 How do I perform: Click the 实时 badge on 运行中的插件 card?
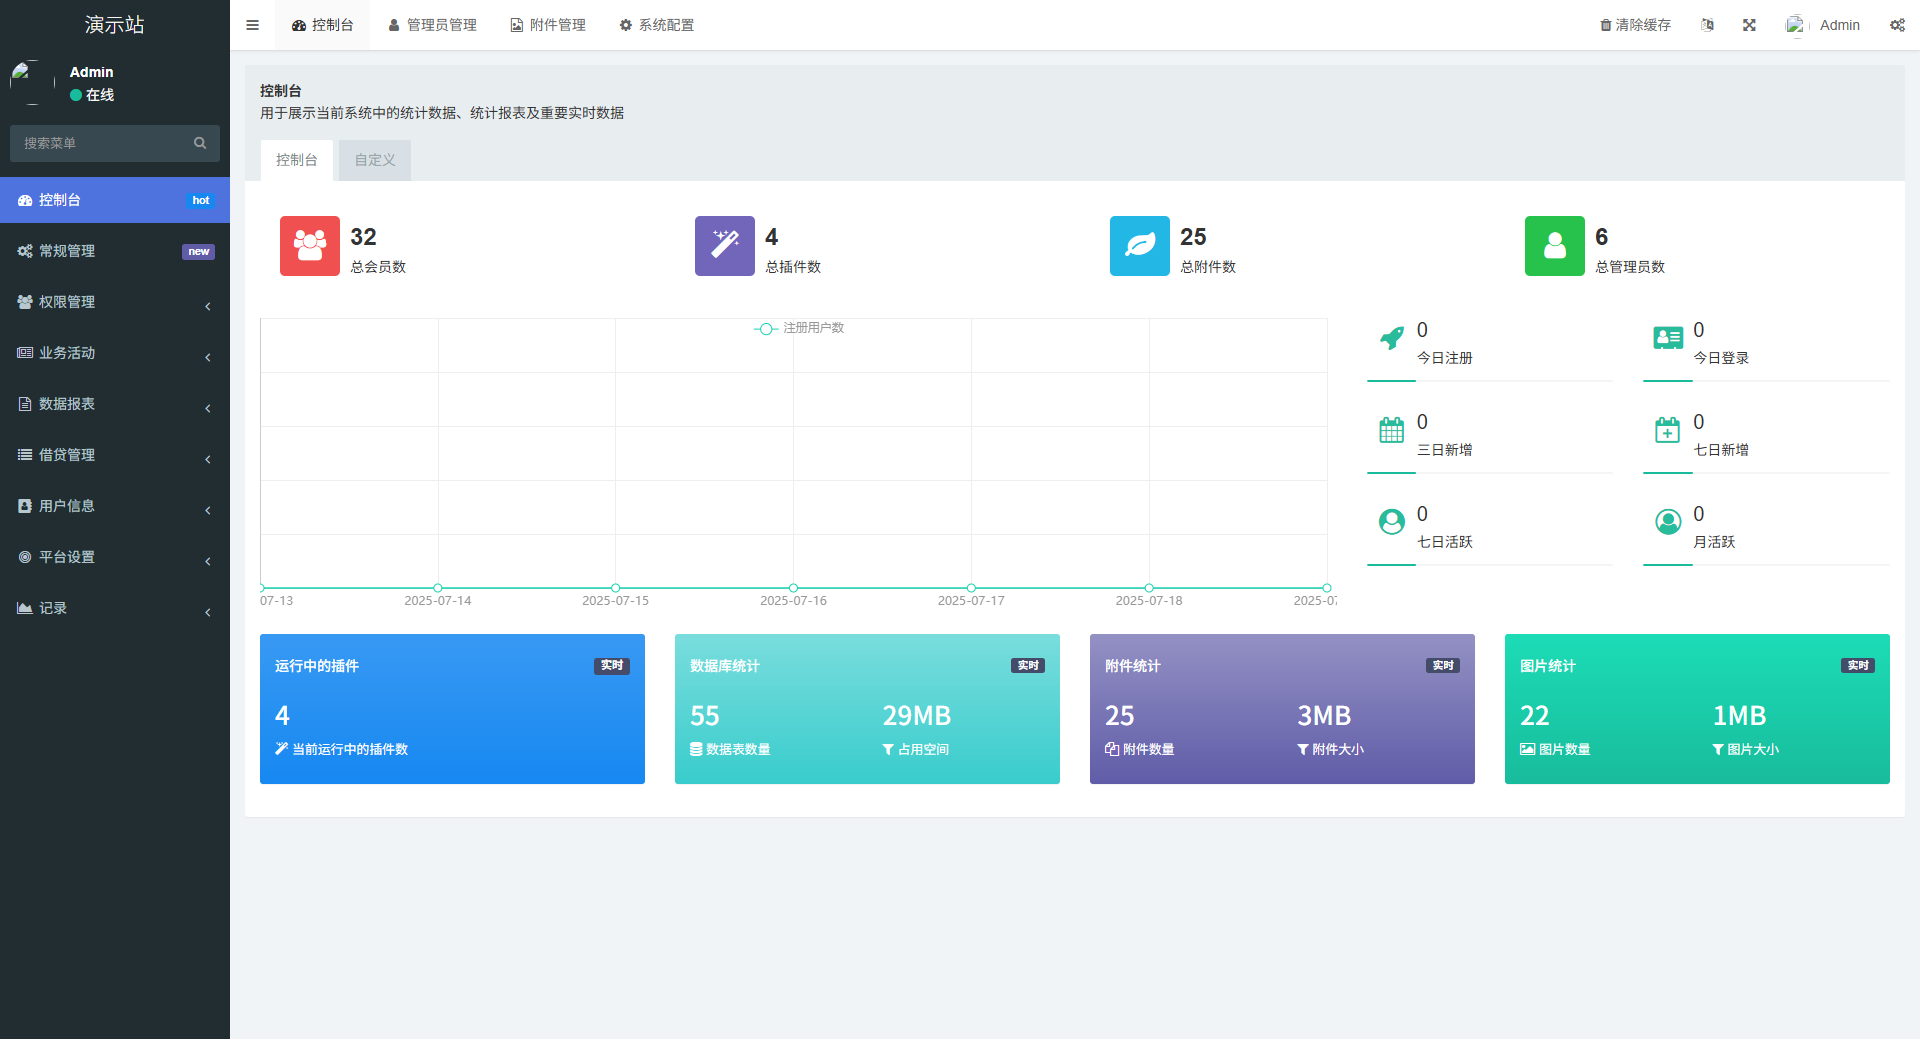point(611,665)
